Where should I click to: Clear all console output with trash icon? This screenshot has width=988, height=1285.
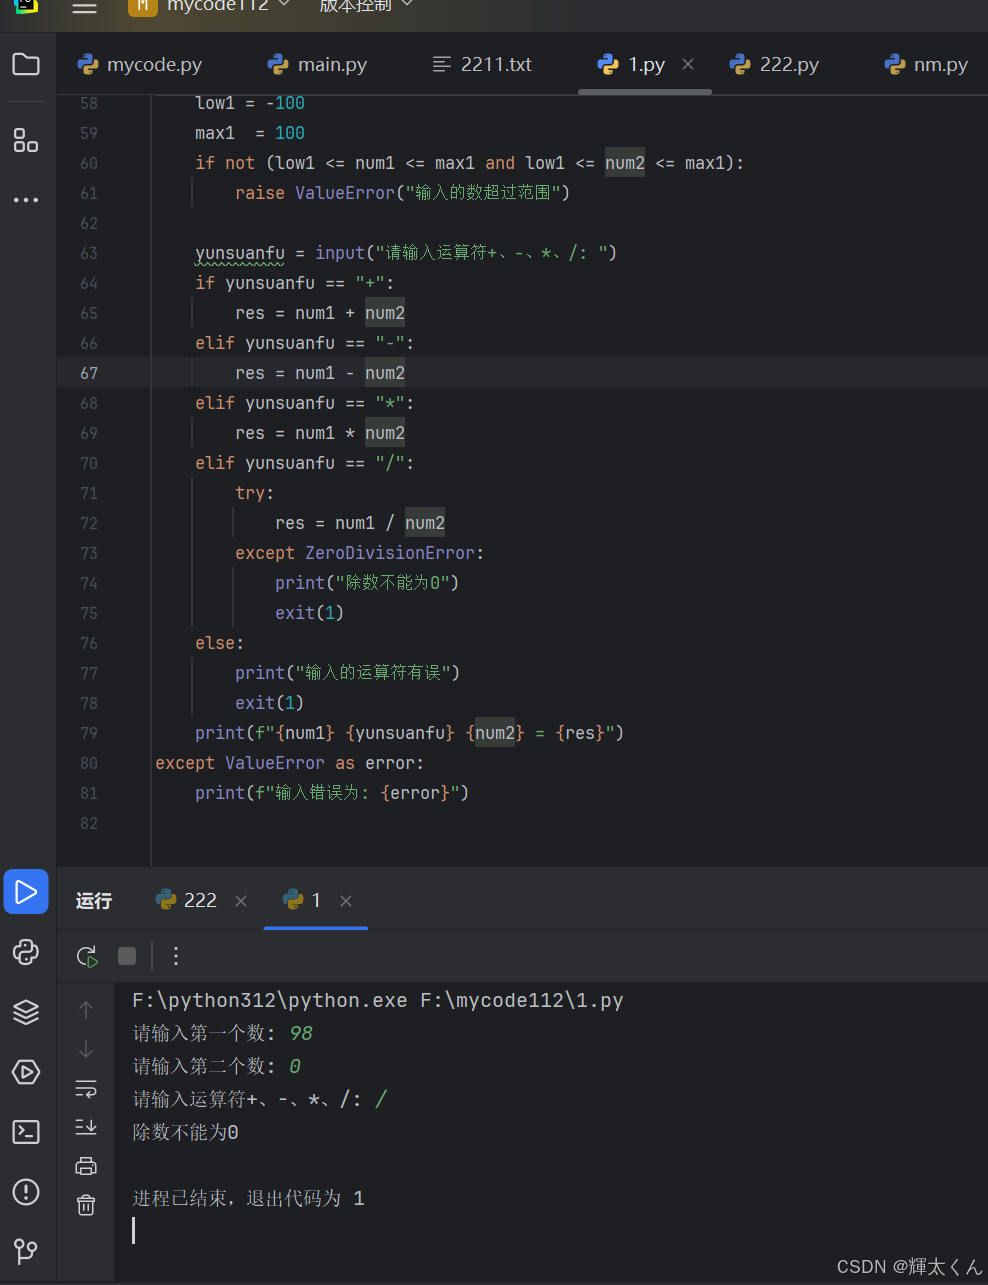(86, 1205)
